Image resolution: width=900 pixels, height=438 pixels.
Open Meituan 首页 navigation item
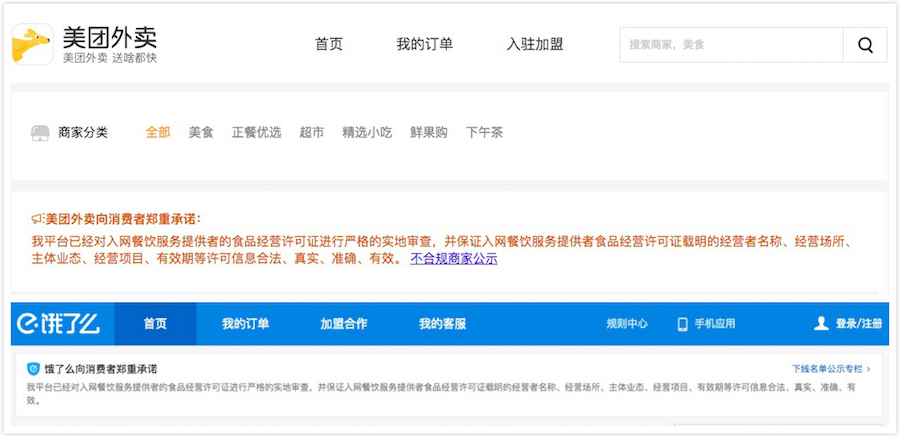329,44
